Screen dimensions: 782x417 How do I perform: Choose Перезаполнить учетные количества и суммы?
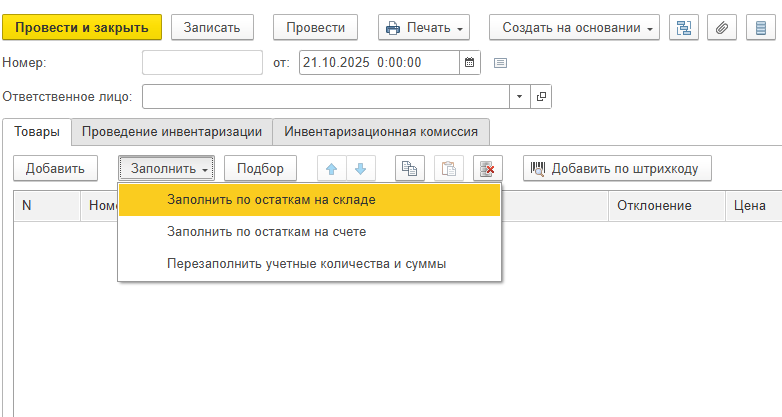306,265
